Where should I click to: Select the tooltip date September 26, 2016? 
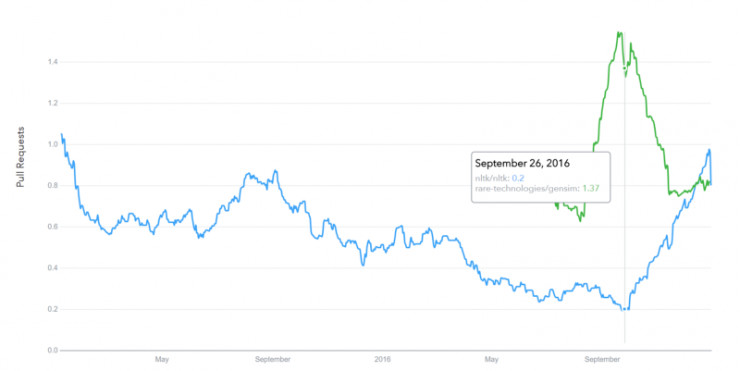tap(522, 163)
